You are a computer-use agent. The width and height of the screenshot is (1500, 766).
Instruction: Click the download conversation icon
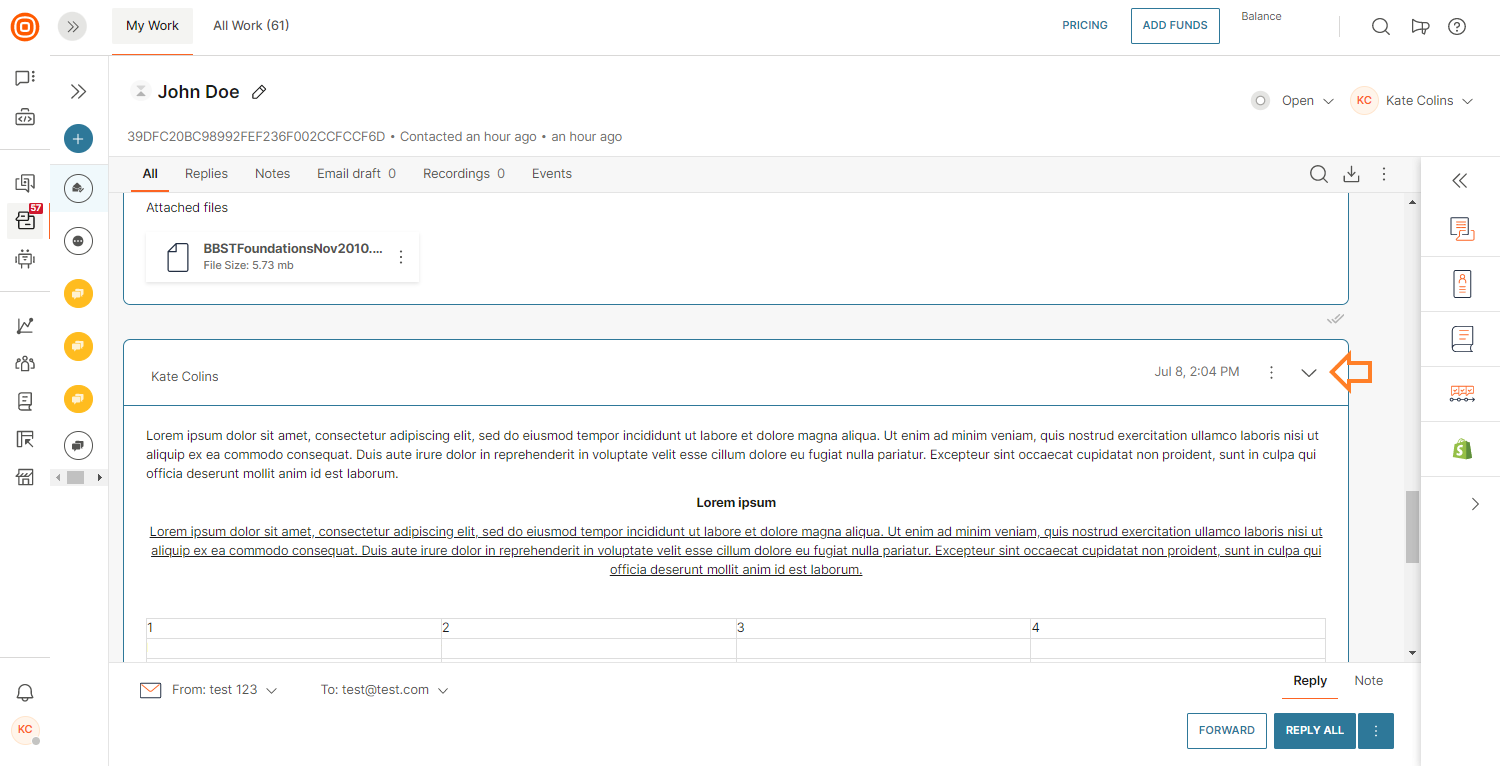(1351, 174)
